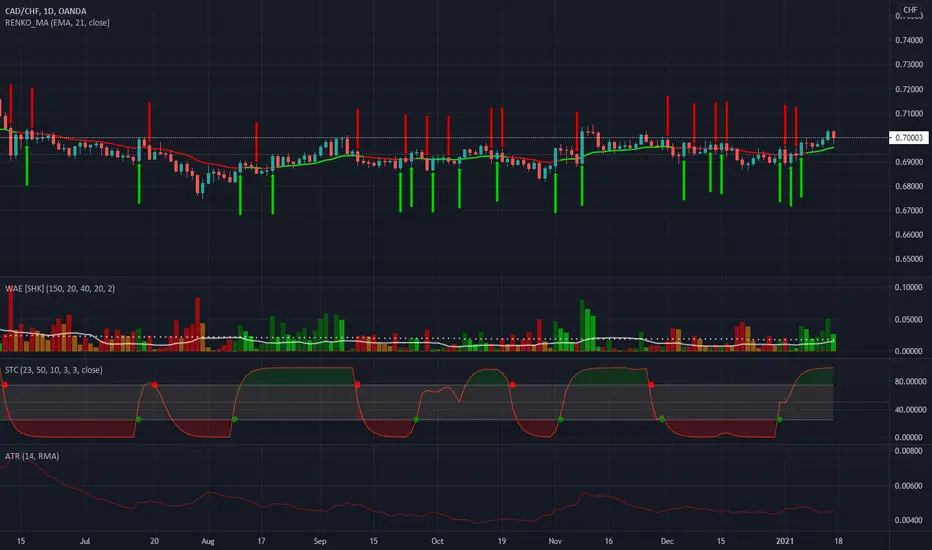Select the STC (23, 50, 10, 3, 3, close) indicator label
Image resolution: width=932 pixels, height=550 pixels.
pos(53,370)
